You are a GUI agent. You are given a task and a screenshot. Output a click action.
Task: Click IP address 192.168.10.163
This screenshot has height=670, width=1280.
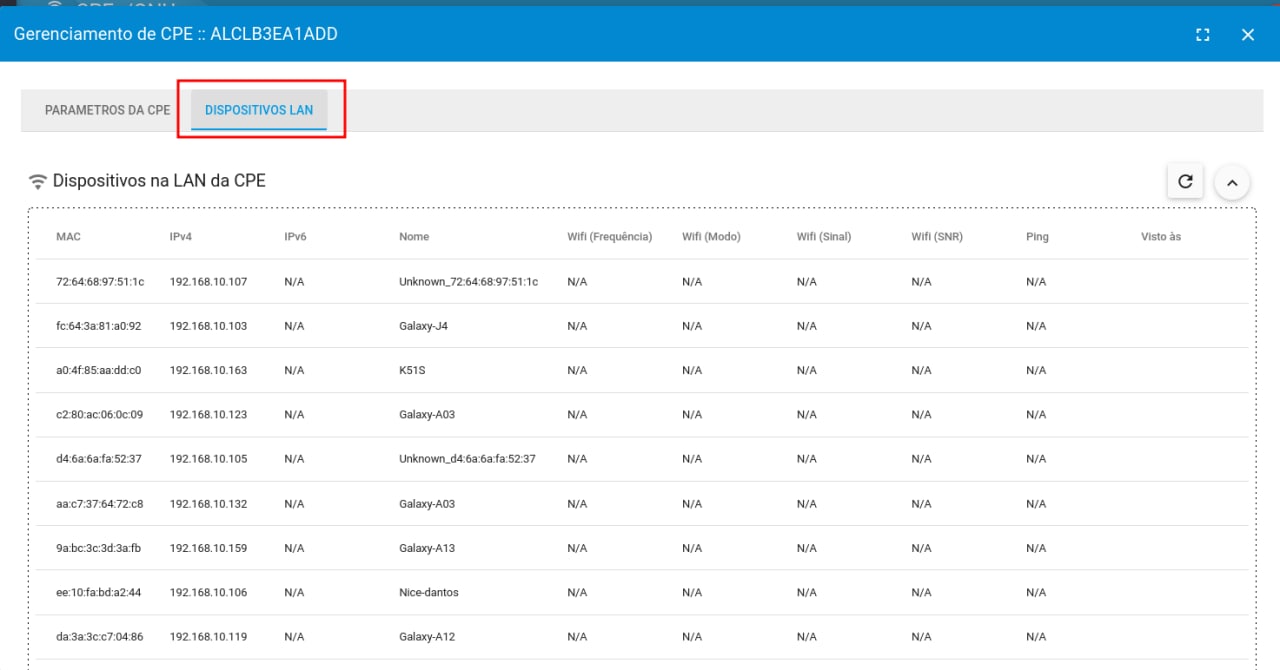[209, 370]
